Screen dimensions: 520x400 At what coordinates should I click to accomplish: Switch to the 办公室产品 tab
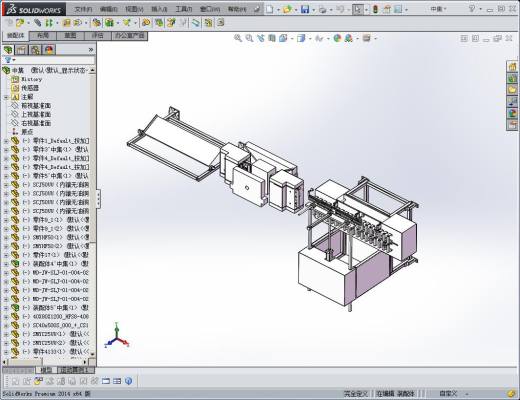(x=129, y=35)
